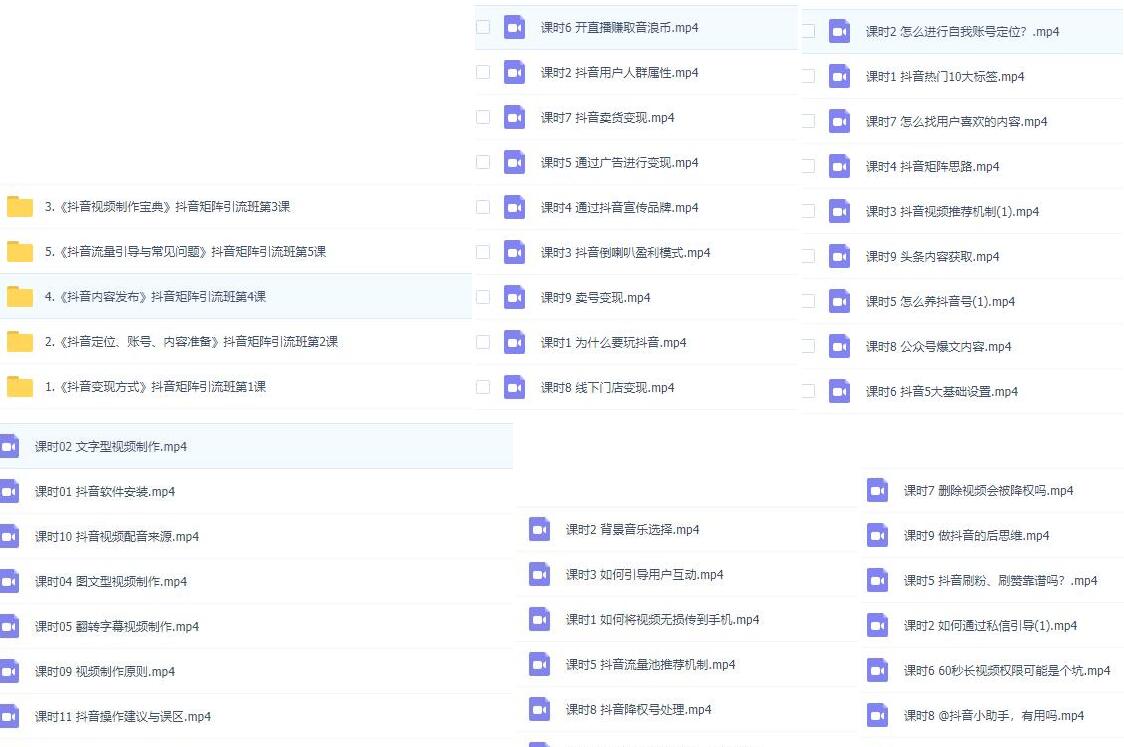
Task: Click video icon of 课时1 抖音热门10大标签.mp4
Action: [x=839, y=77]
